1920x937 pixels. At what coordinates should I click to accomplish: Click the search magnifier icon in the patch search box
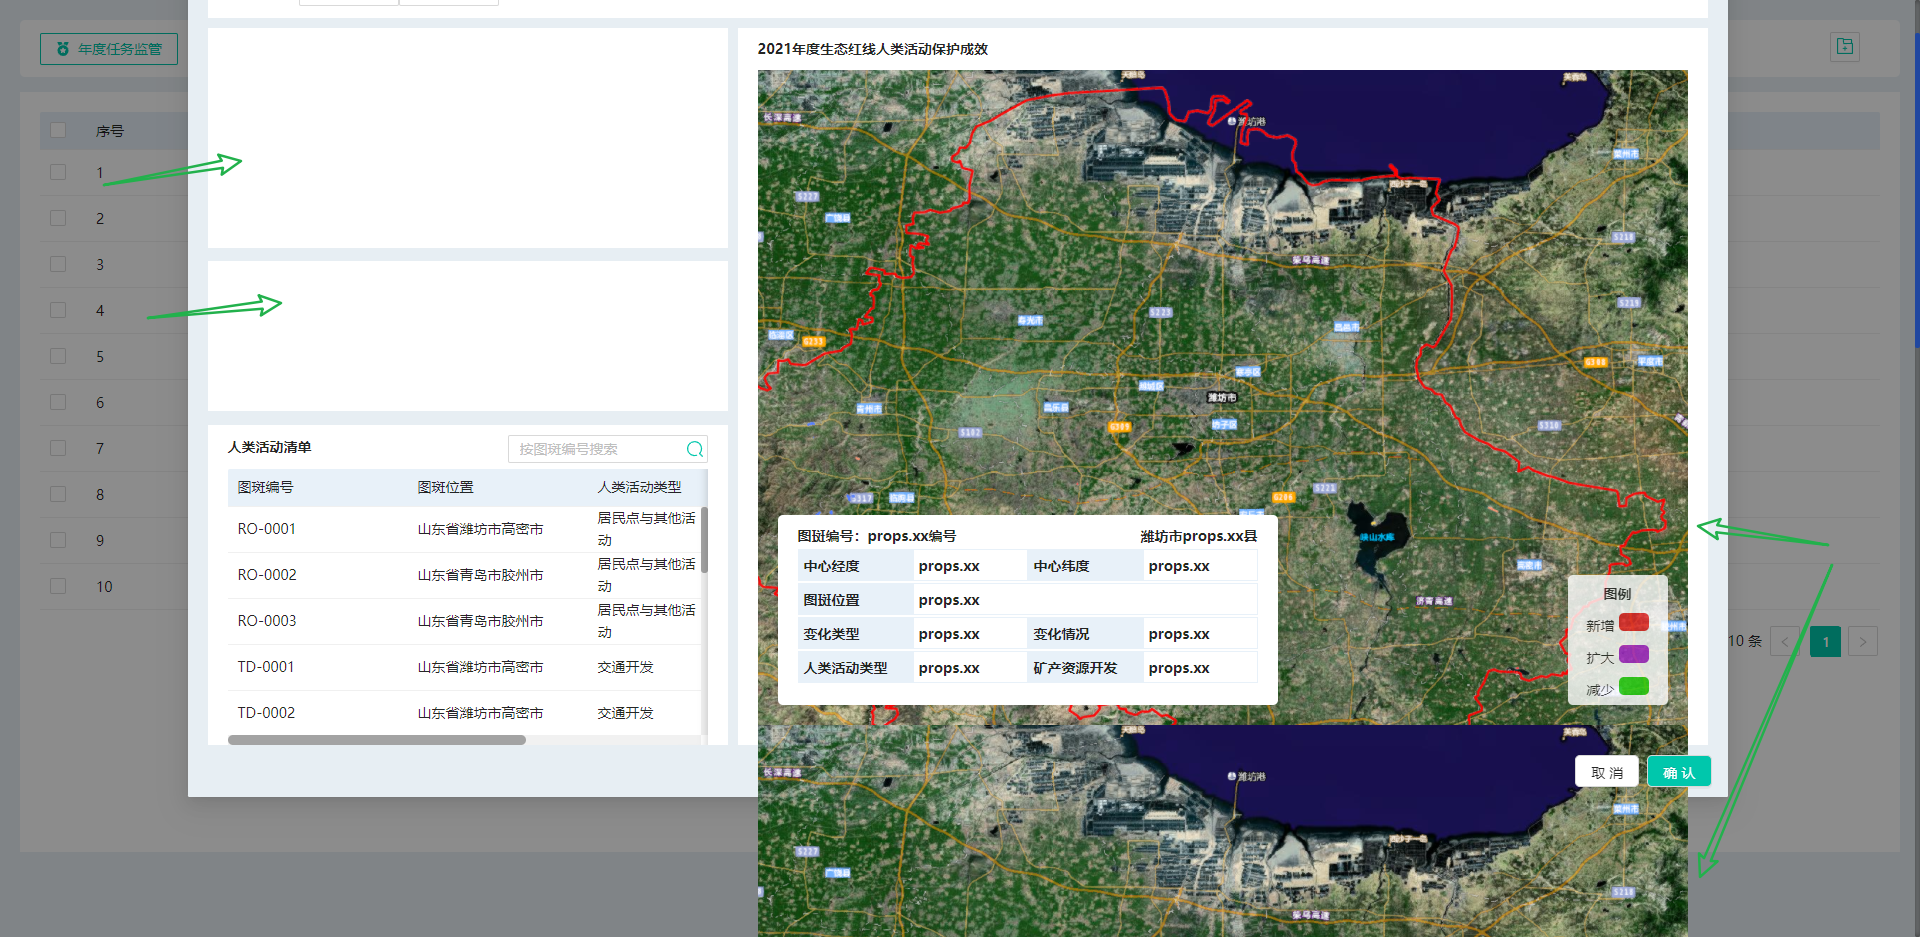694,449
